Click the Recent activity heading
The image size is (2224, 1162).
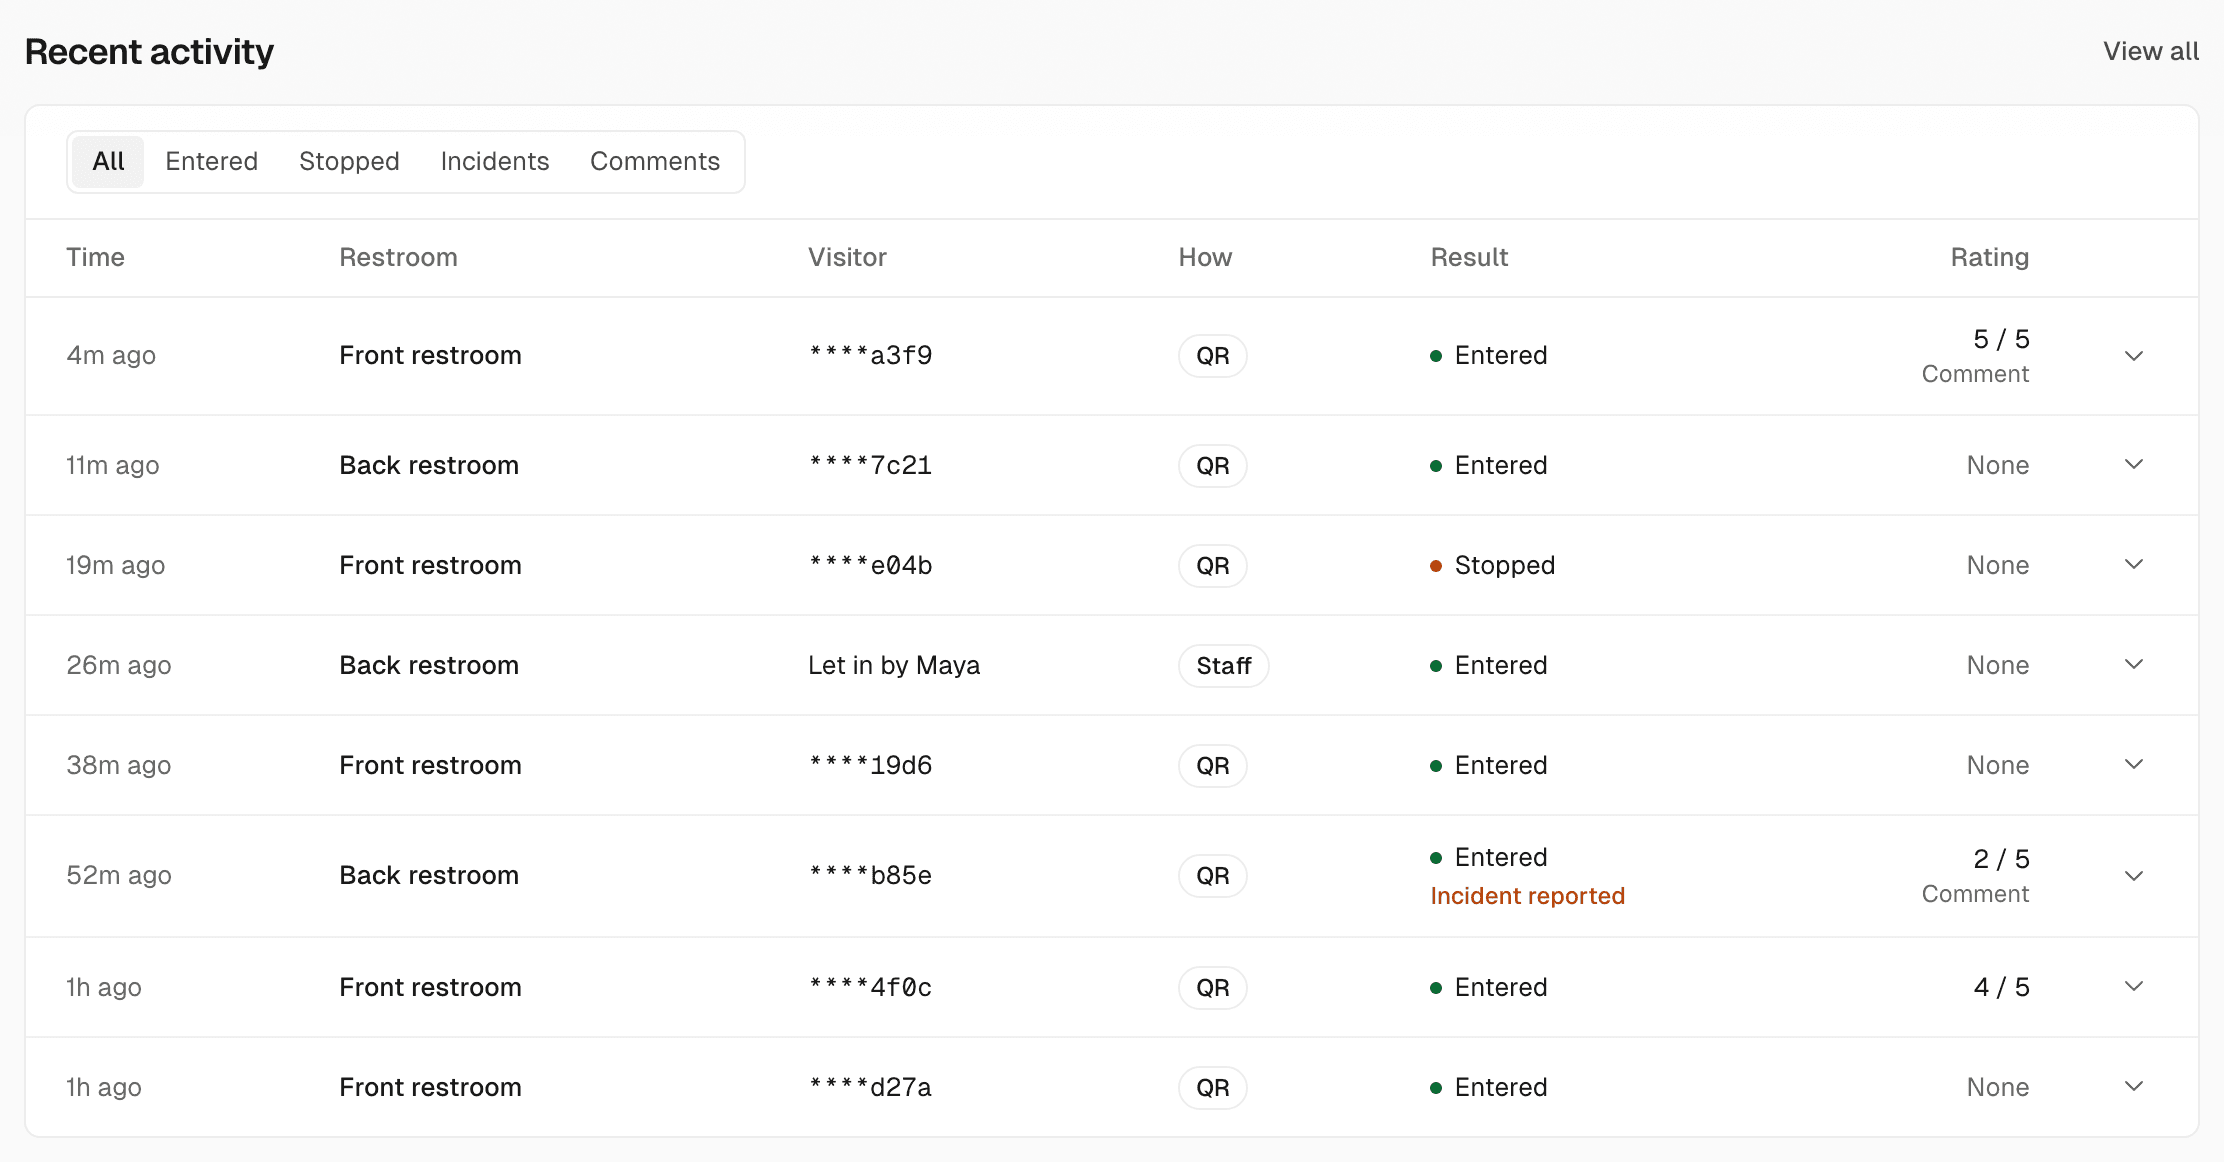pyautogui.click(x=149, y=51)
